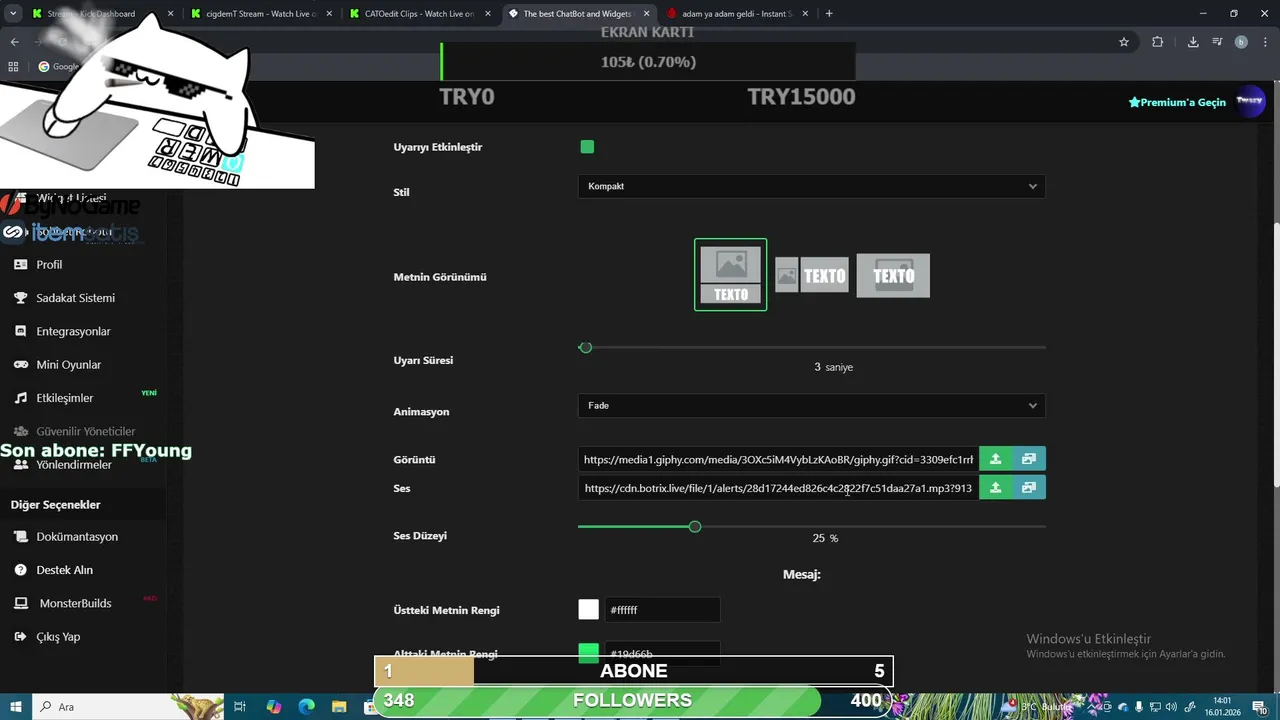Image resolution: width=1280 pixels, height=720 pixels.
Task: Click user avatar in top right
Action: pyautogui.click(x=1250, y=101)
